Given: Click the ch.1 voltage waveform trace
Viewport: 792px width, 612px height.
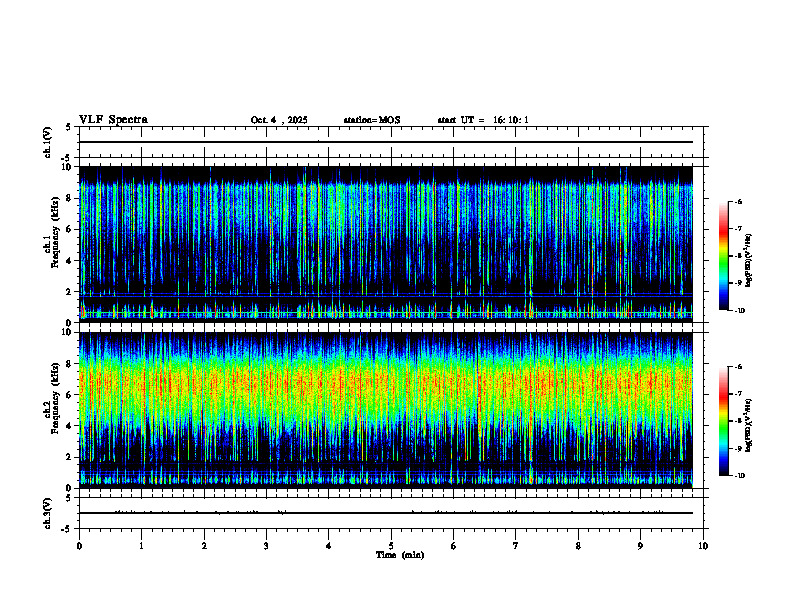Looking at the screenshot, I should [386, 142].
